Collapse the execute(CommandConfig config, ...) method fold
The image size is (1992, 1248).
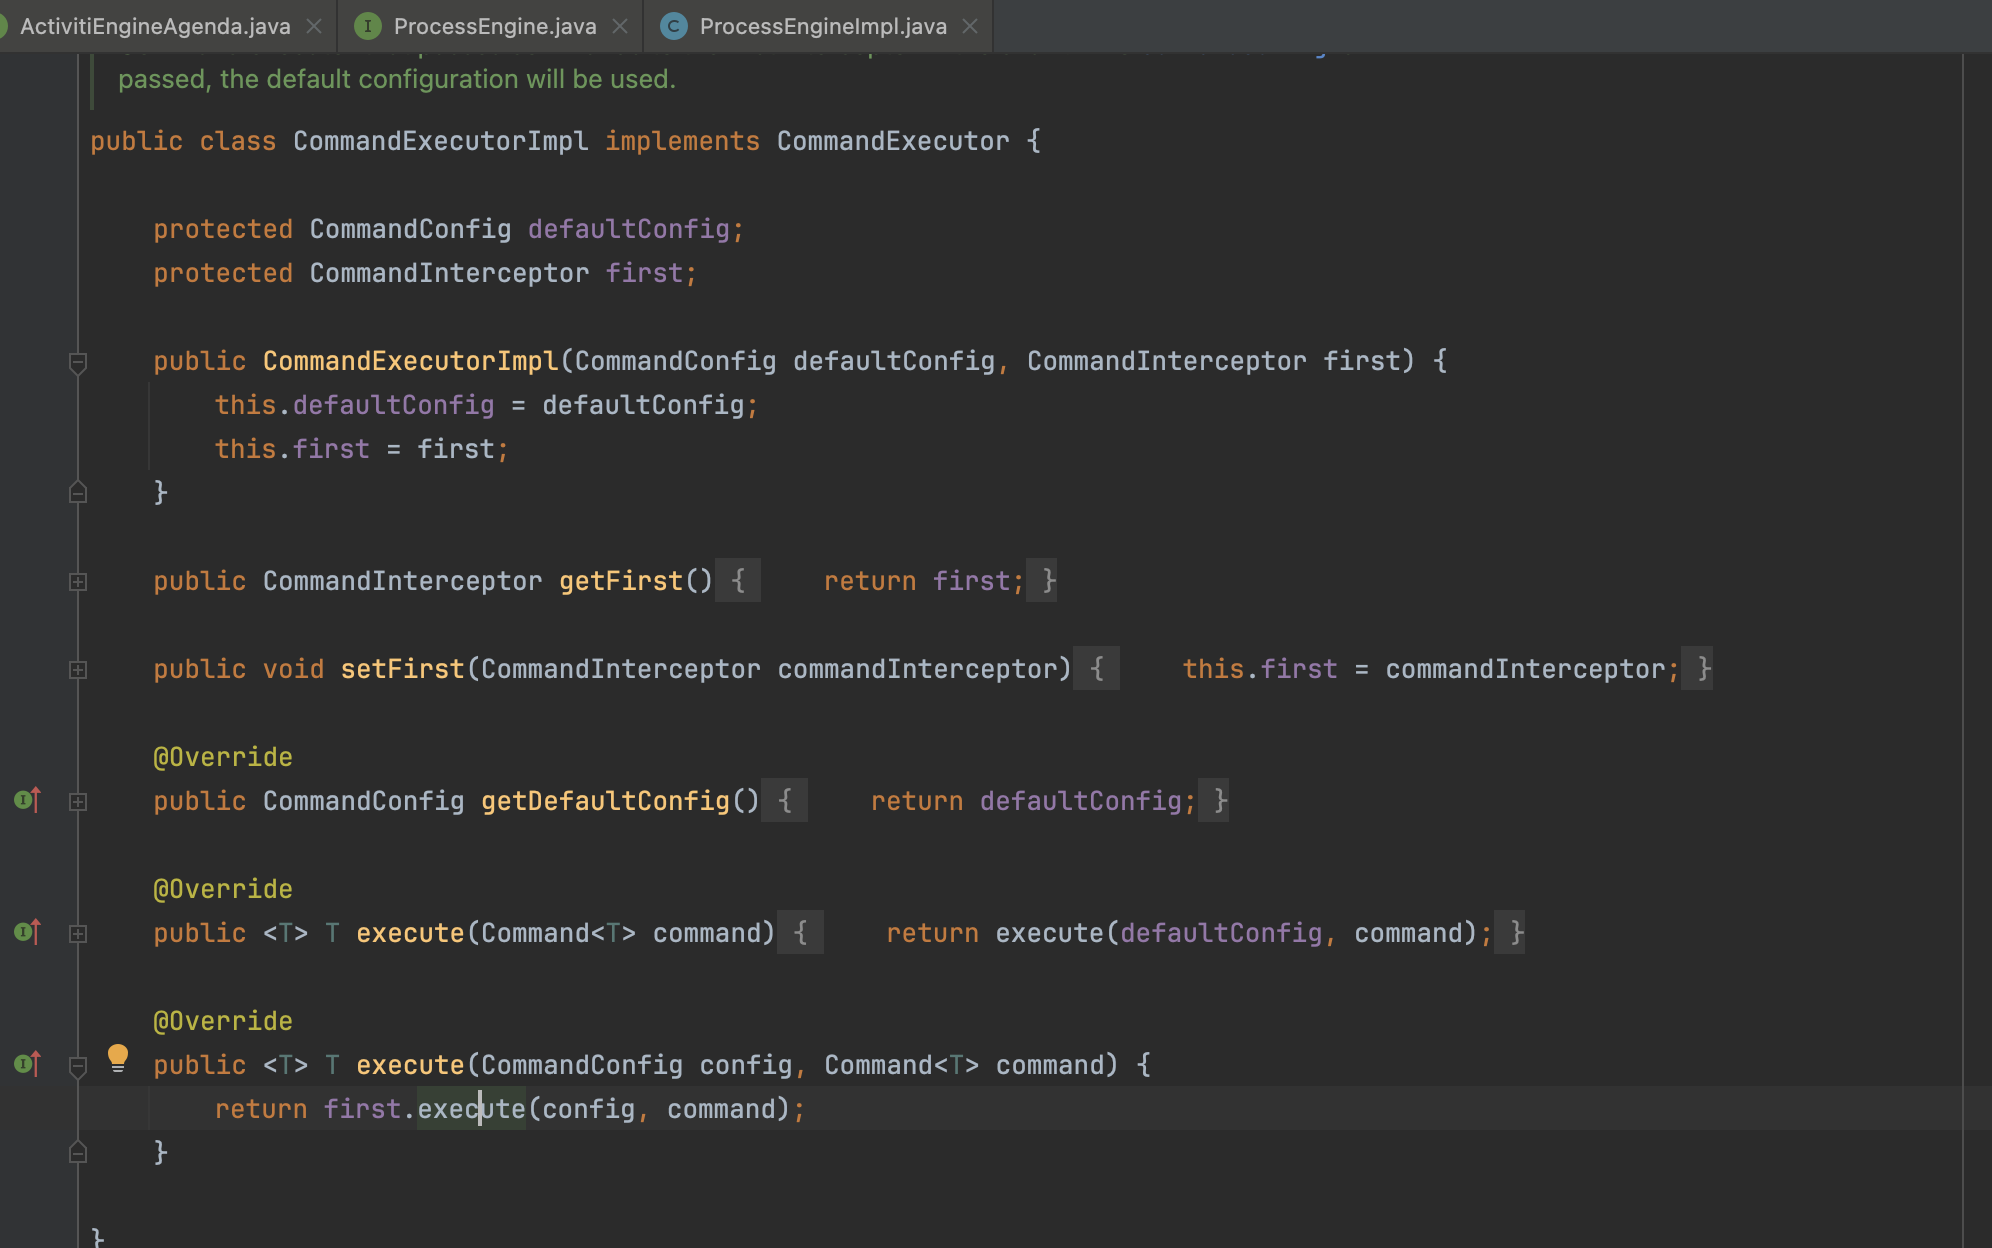click(78, 1065)
